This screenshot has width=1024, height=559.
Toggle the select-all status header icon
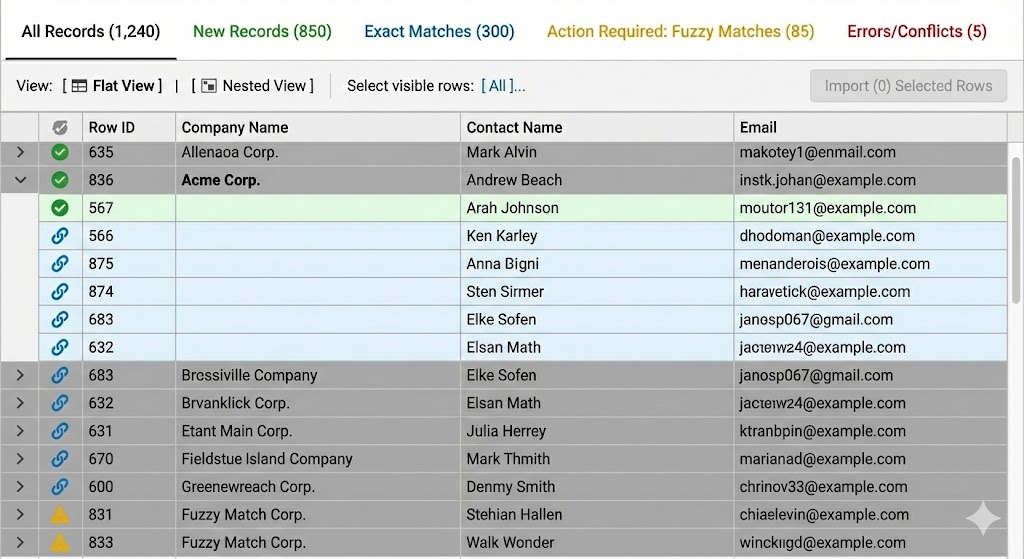(x=60, y=128)
